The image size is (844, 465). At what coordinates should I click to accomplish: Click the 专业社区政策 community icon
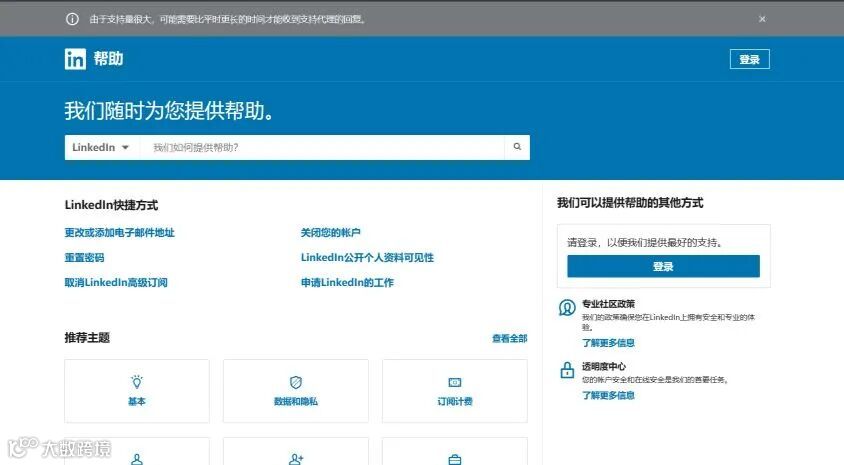[x=567, y=308]
